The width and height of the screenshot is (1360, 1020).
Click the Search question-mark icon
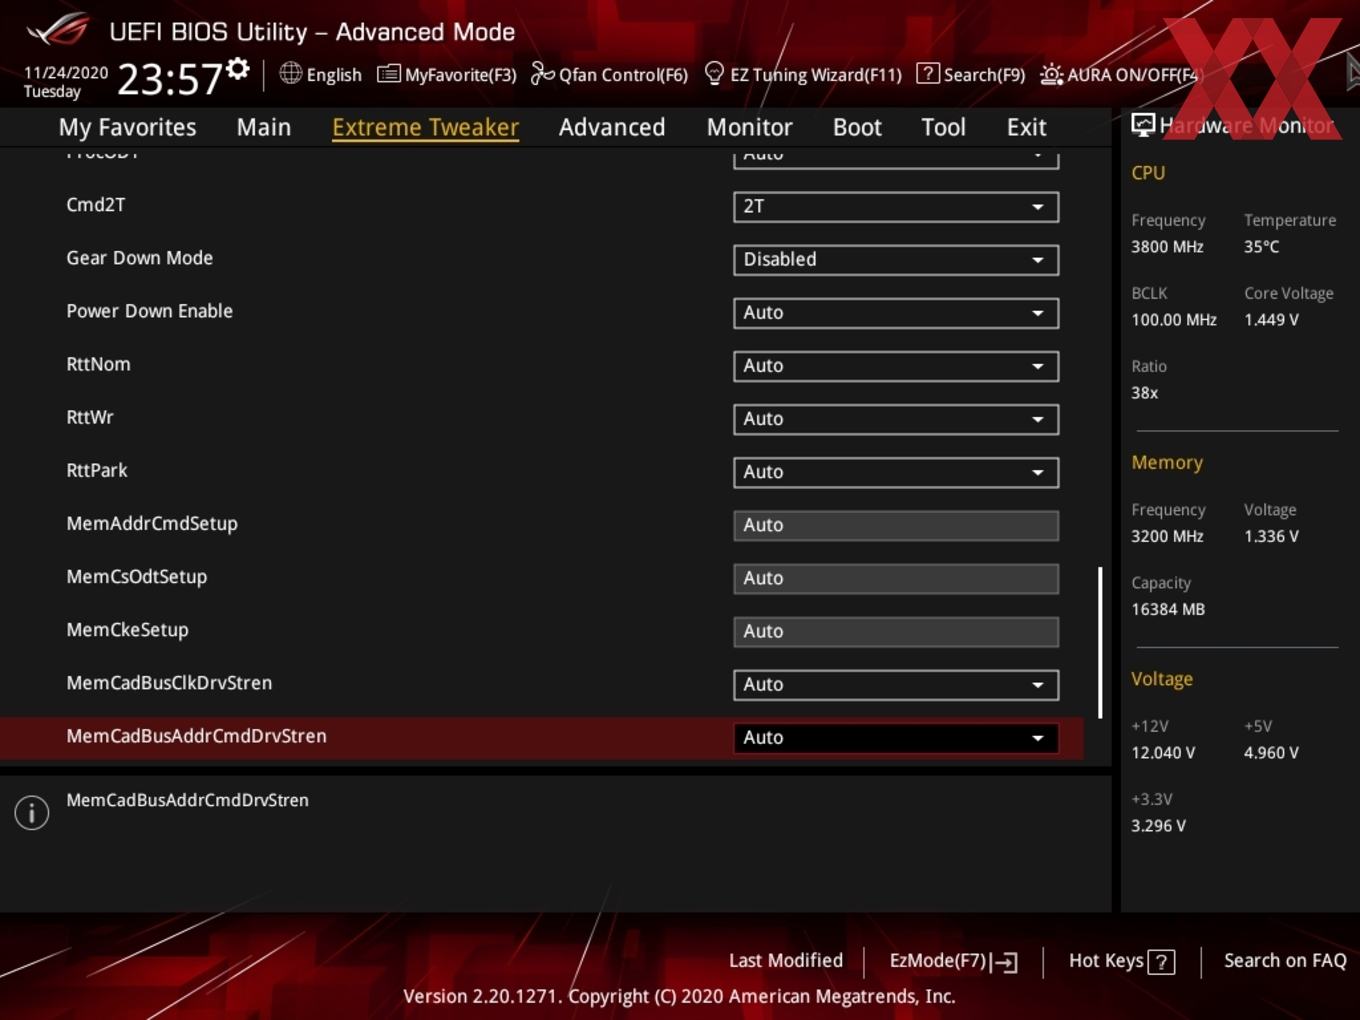927,73
